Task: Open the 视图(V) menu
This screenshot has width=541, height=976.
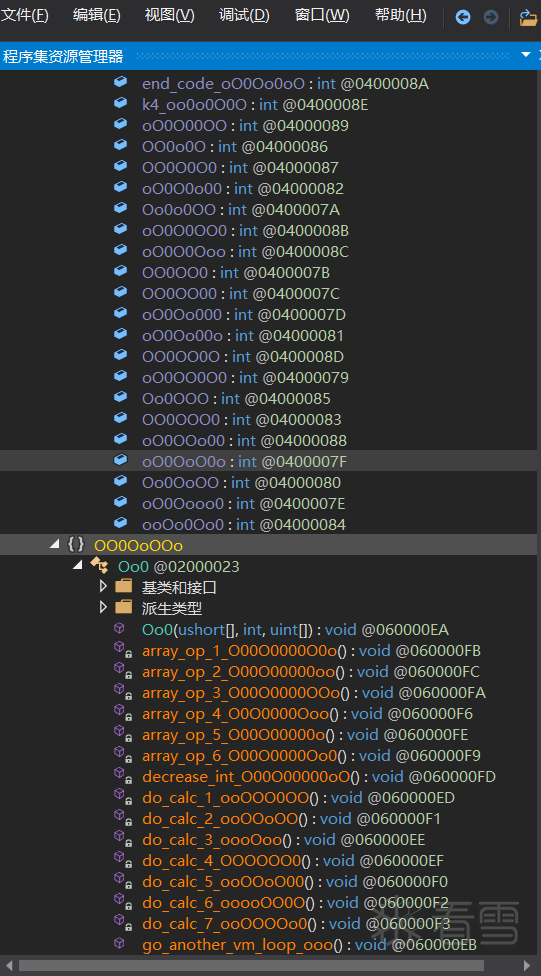Action: (x=169, y=16)
